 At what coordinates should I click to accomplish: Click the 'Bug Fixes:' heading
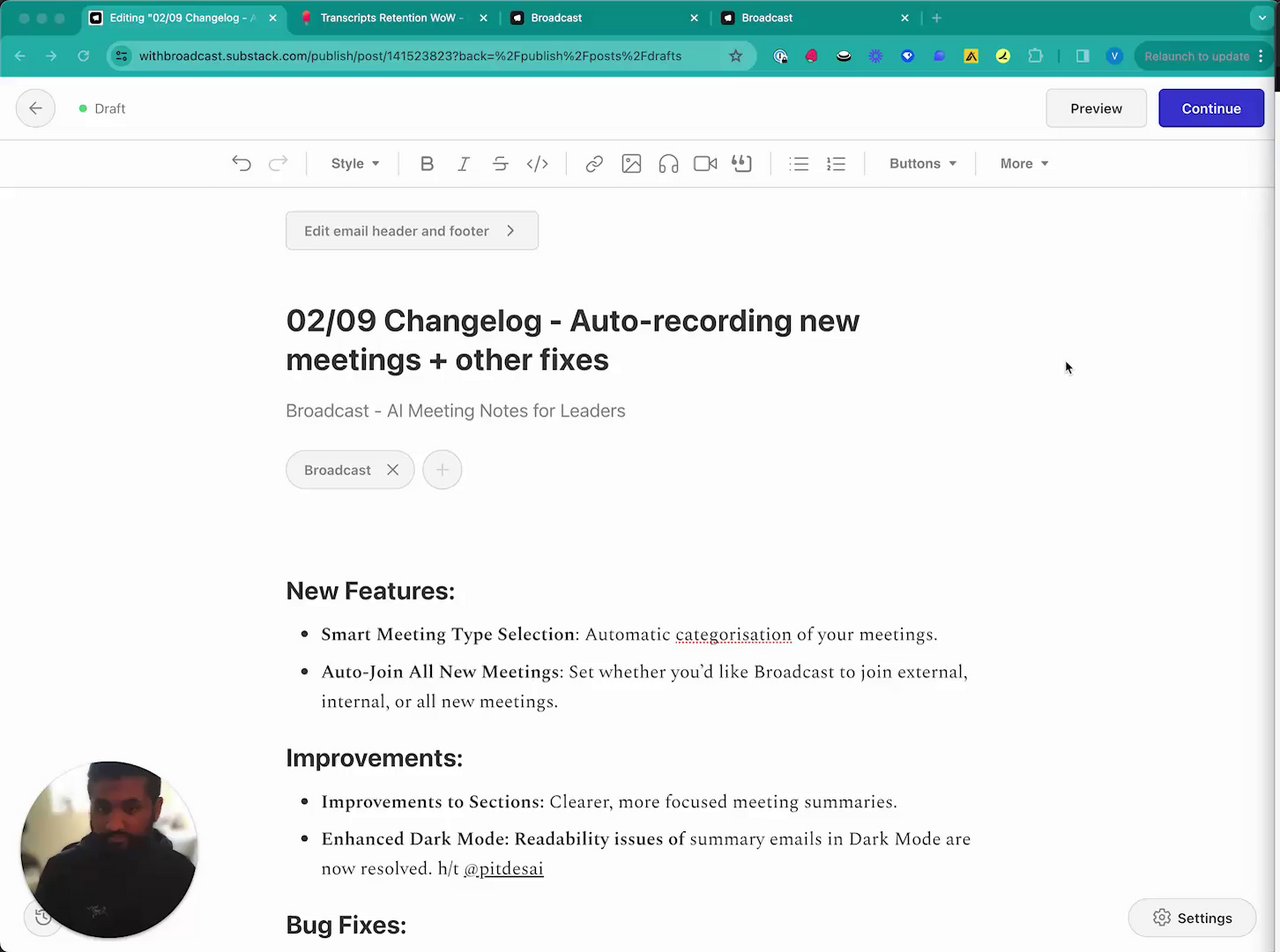click(x=346, y=925)
